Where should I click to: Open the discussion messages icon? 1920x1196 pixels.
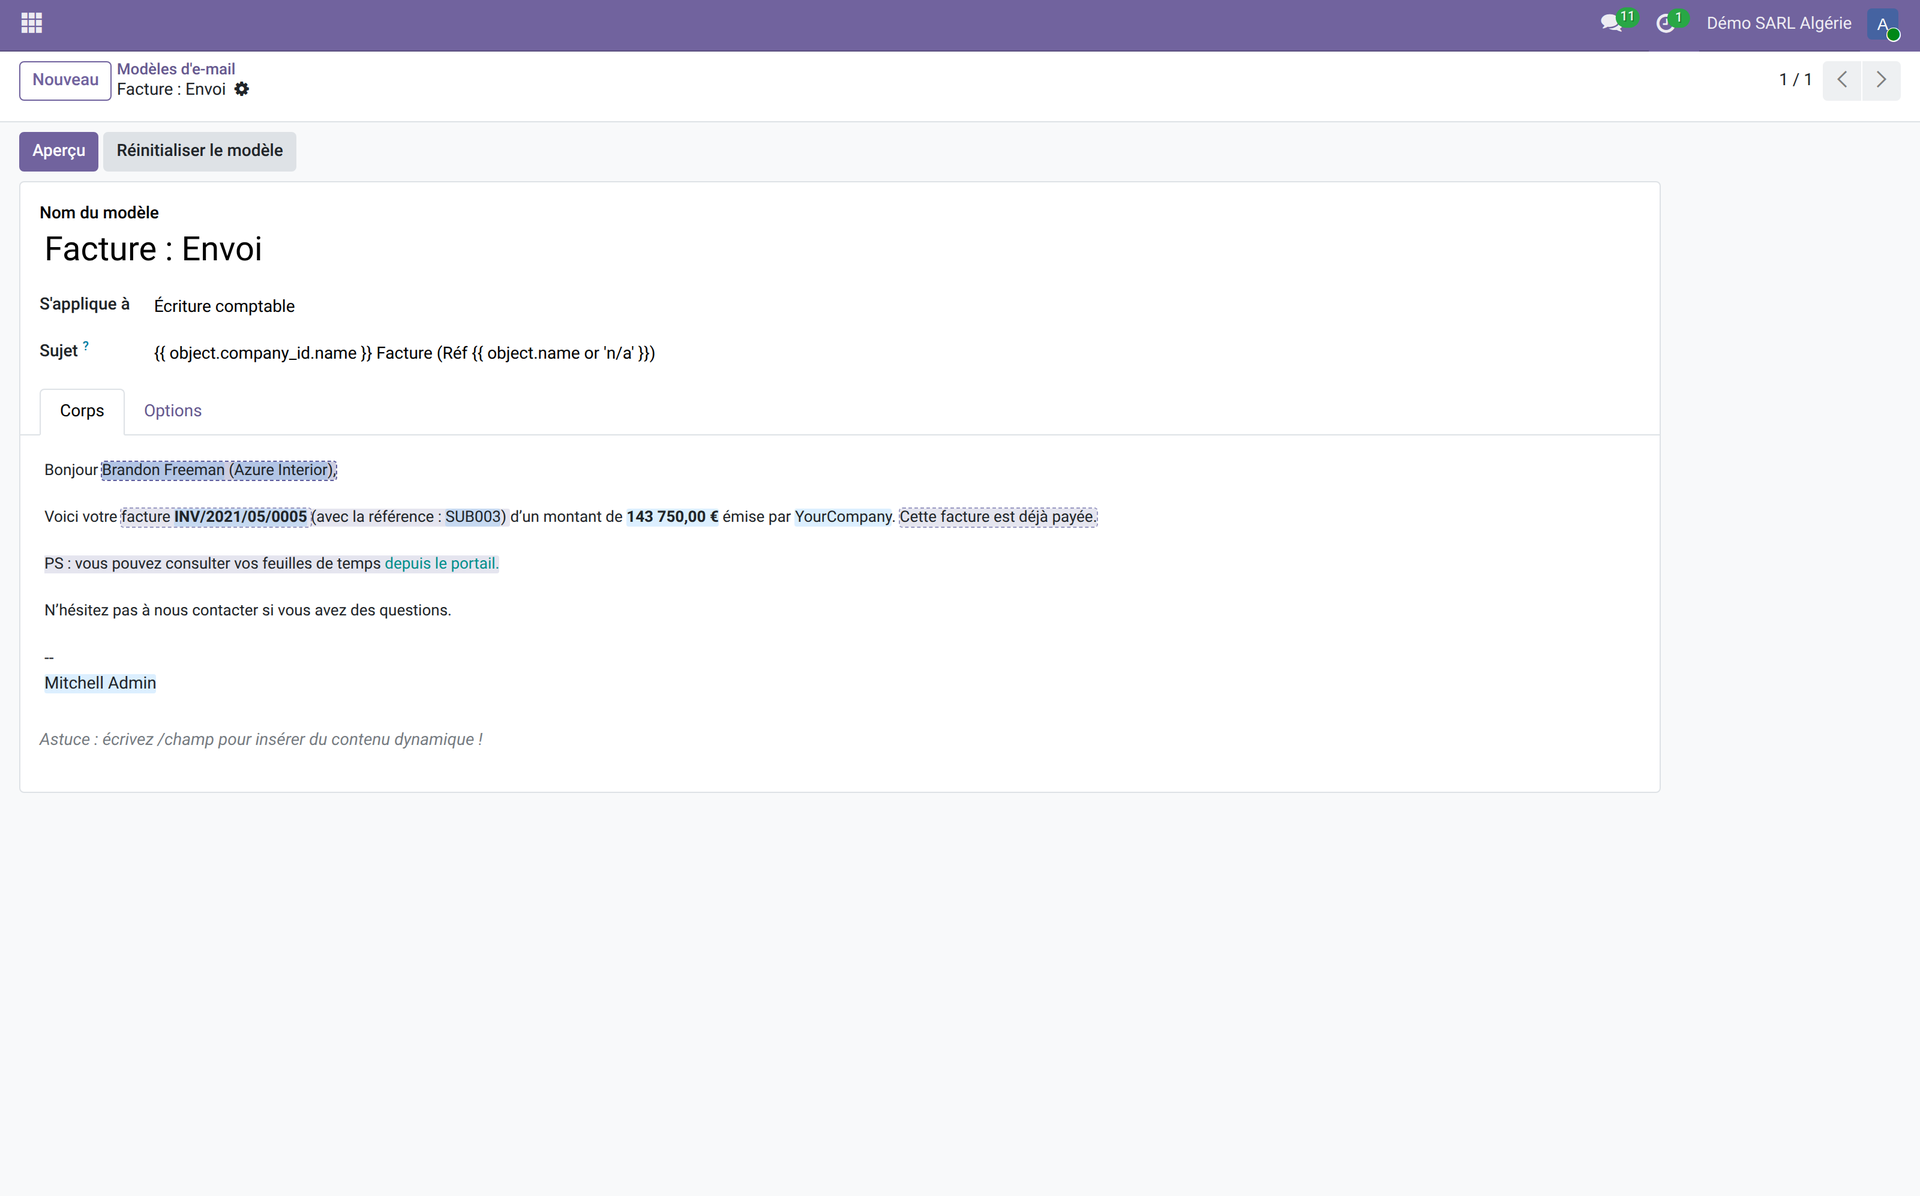point(1611,23)
